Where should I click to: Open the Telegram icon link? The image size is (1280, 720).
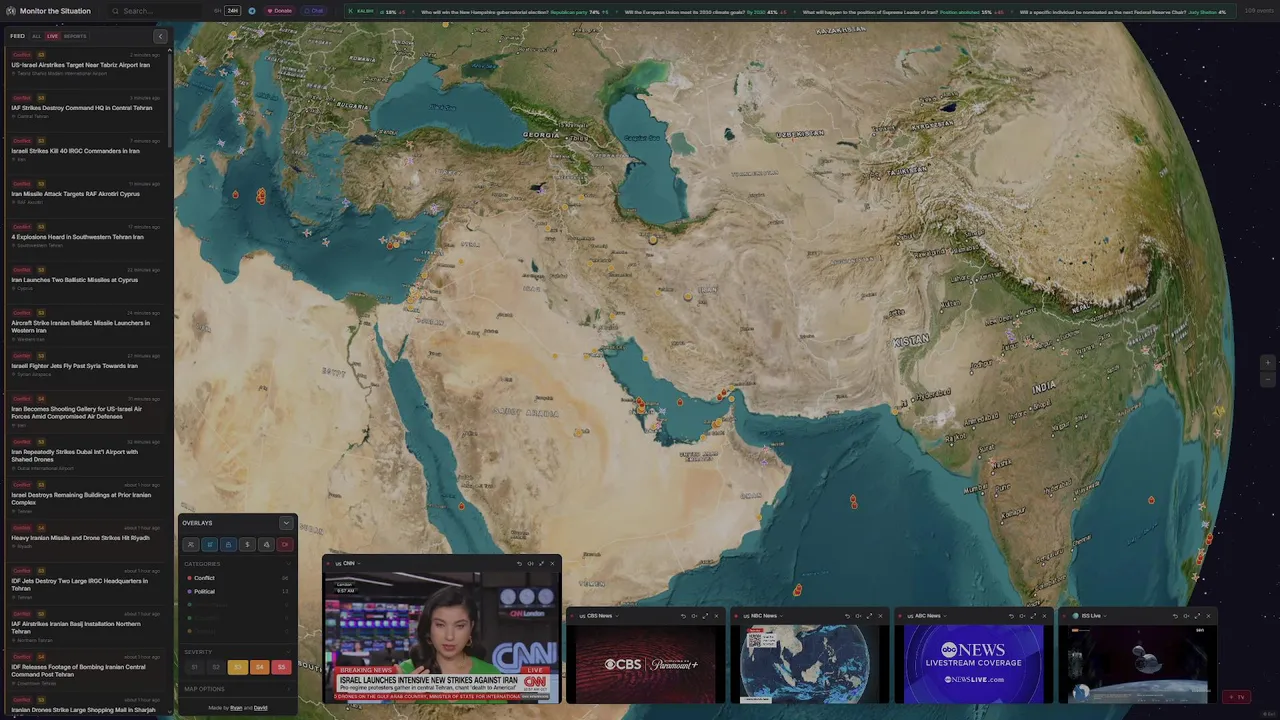tap(251, 11)
